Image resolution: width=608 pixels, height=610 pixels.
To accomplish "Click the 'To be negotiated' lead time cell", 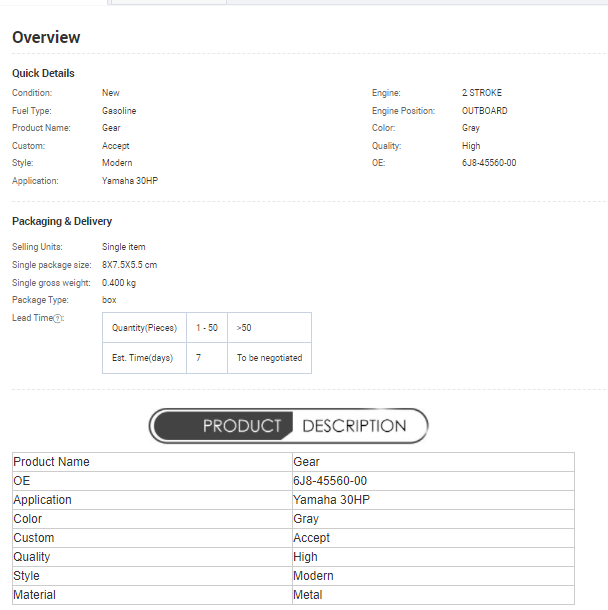I will [269, 358].
